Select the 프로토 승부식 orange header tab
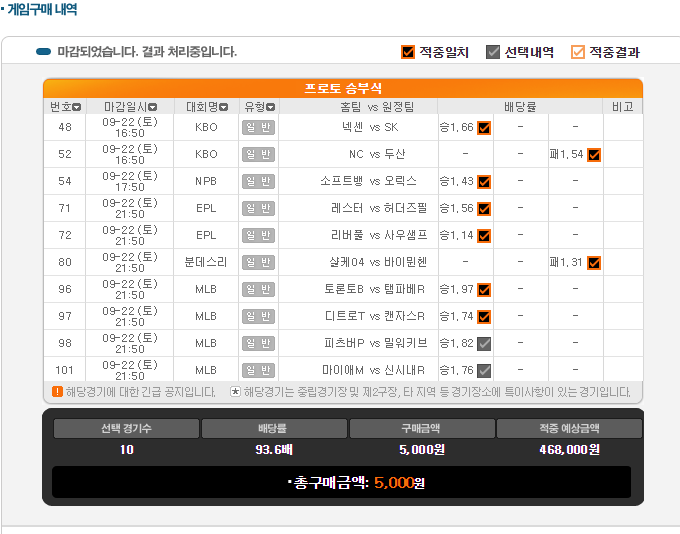 point(342,88)
